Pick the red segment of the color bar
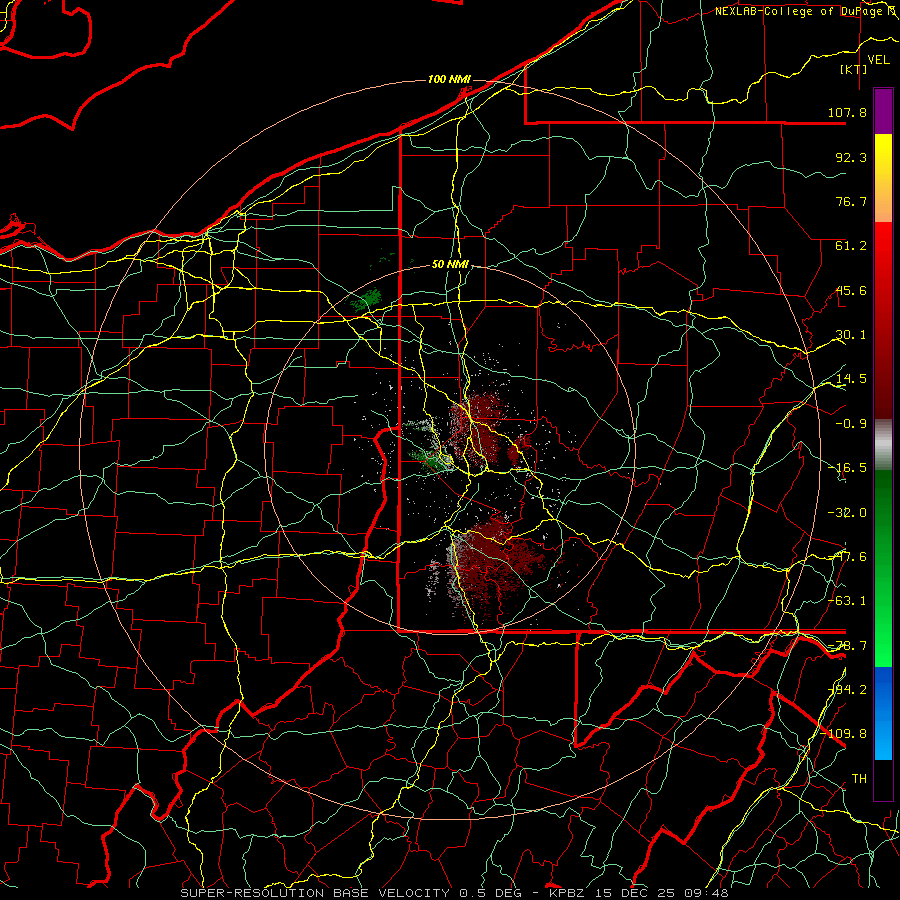The image size is (900, 900). pyautogui.click(x=883, y=320)
